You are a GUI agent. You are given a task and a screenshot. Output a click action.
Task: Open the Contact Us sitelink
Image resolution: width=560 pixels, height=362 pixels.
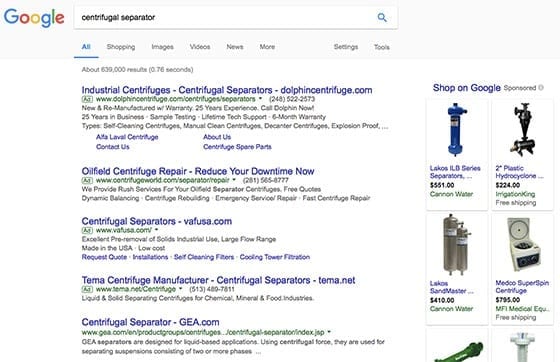click(112, 147)
